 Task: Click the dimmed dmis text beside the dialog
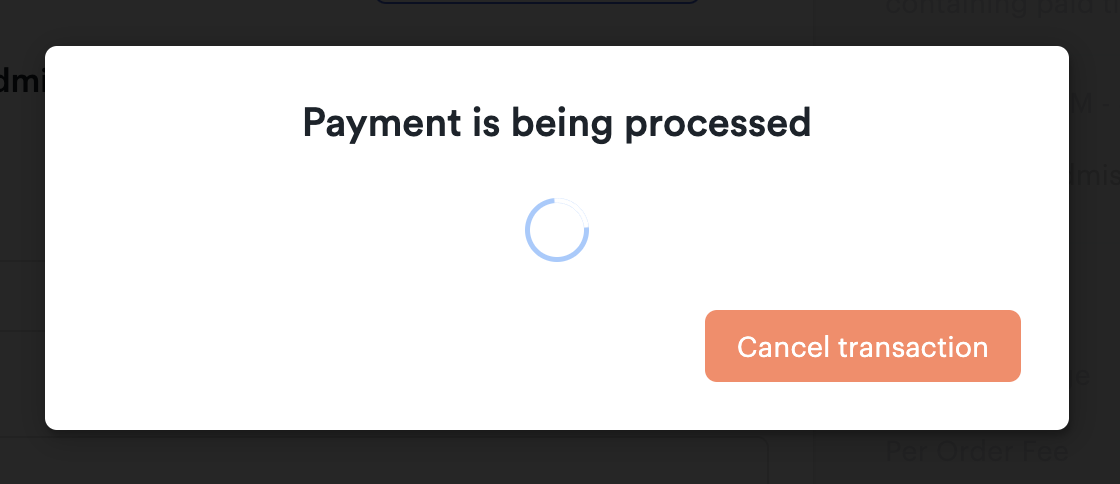point(1094,175)
